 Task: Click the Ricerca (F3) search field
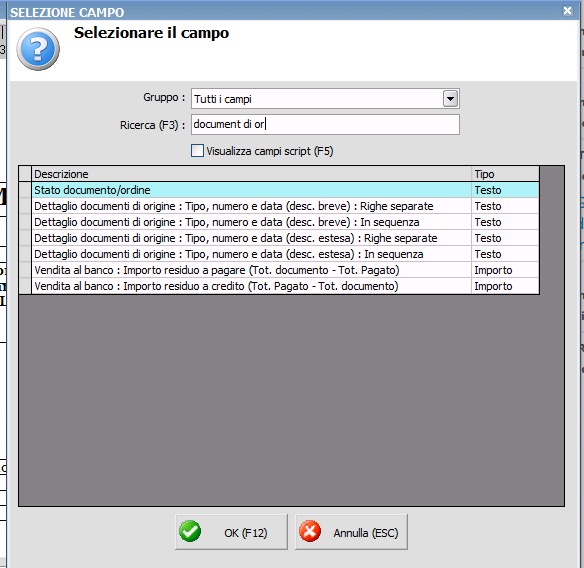[x=325, y=124]
